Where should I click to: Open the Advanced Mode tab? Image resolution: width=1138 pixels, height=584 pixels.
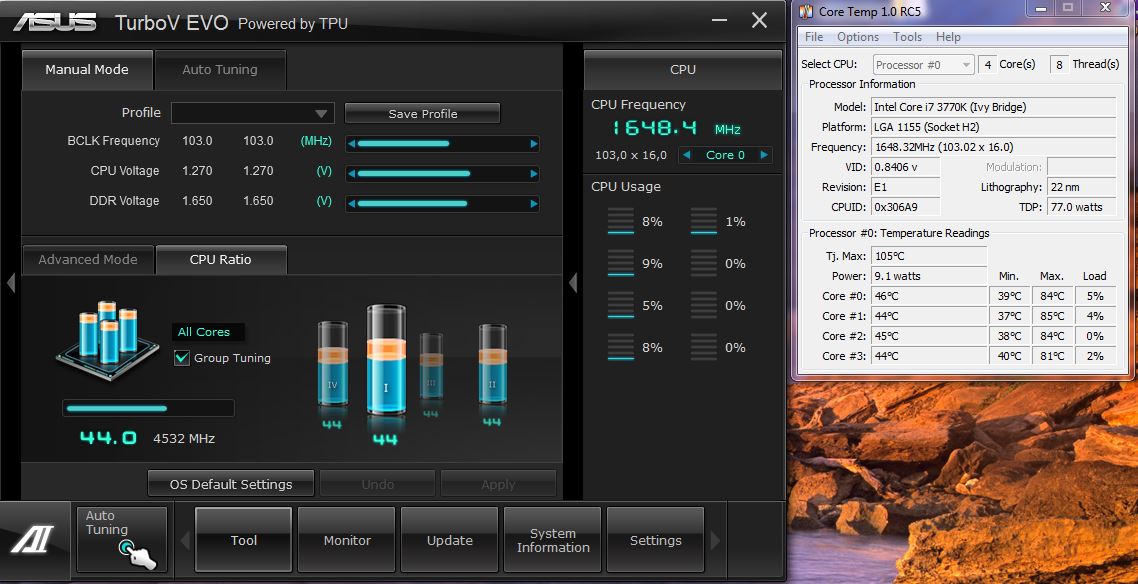(88, 260)
